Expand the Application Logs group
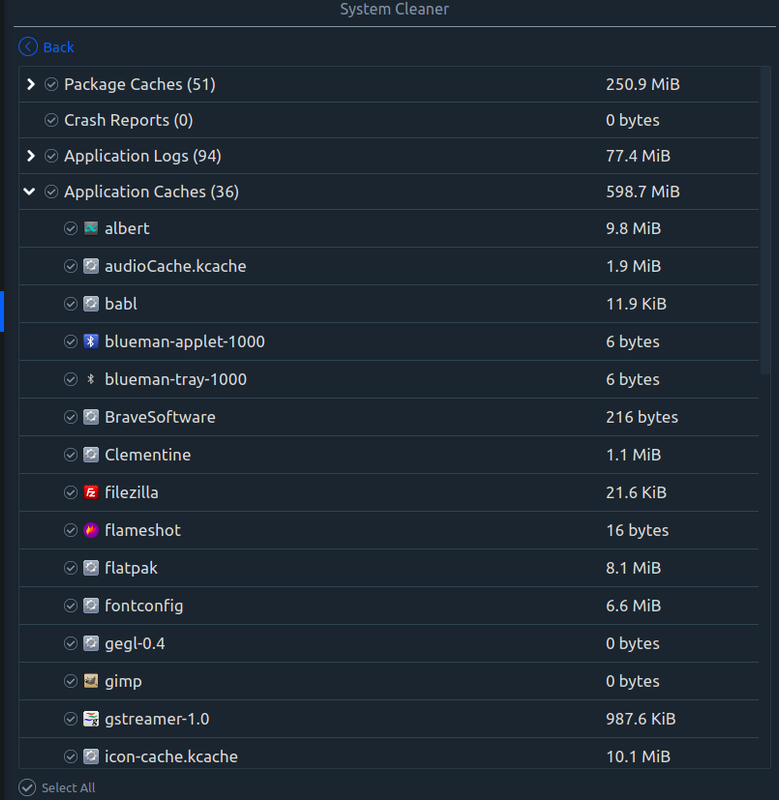This screenshot has height=800, width=779. [x=31, y=156]
